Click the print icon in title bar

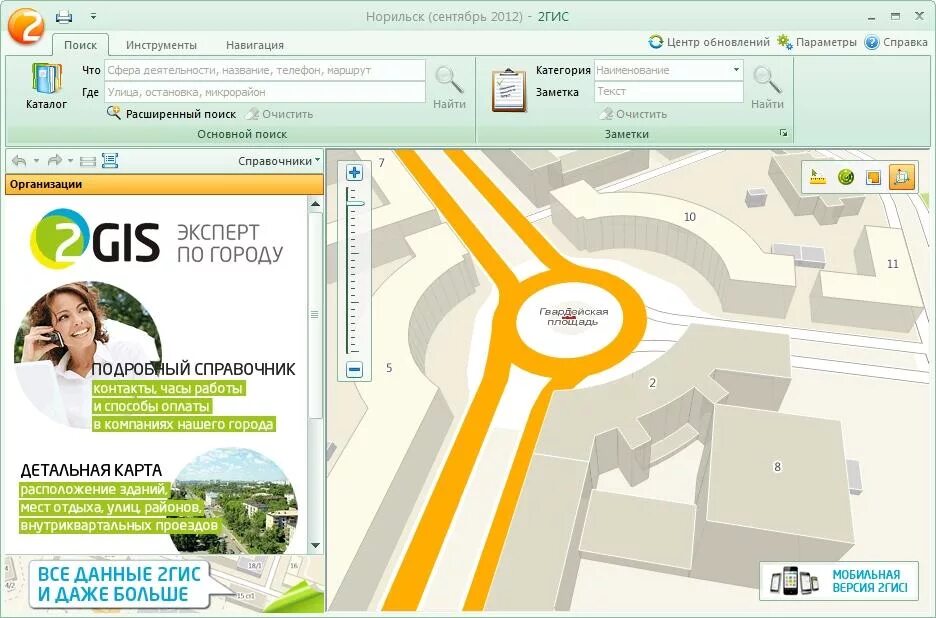pyautogui.click(x=64, y=17)
